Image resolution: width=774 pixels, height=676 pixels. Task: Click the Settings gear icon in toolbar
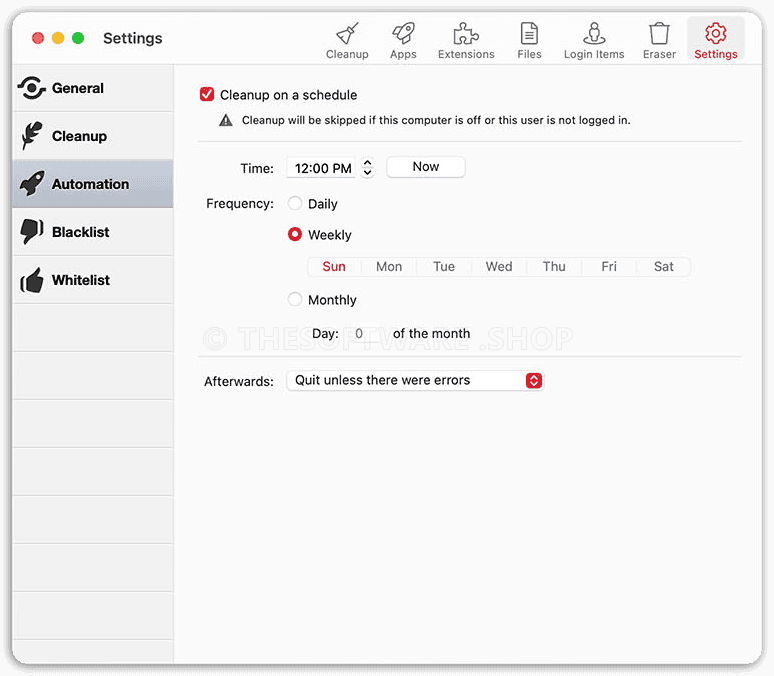716,34
